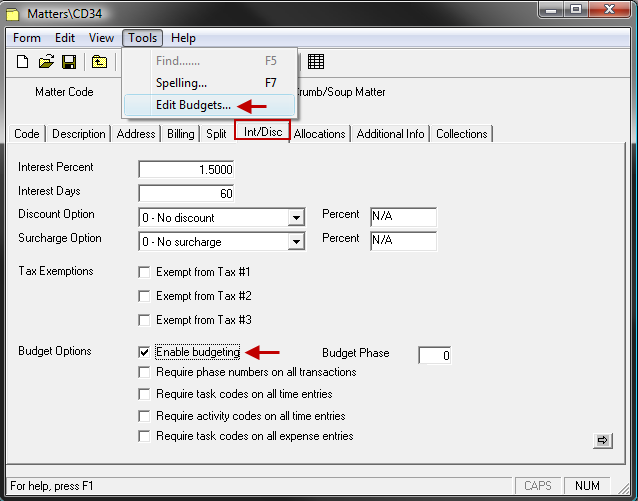This screenshot has width=638, height=501.
Task: Click the Budget Phase number field
Action: 434,355
